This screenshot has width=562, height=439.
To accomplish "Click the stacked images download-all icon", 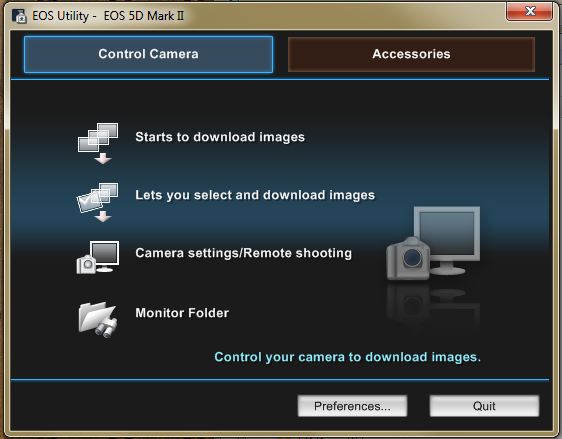I will [98, 143].
